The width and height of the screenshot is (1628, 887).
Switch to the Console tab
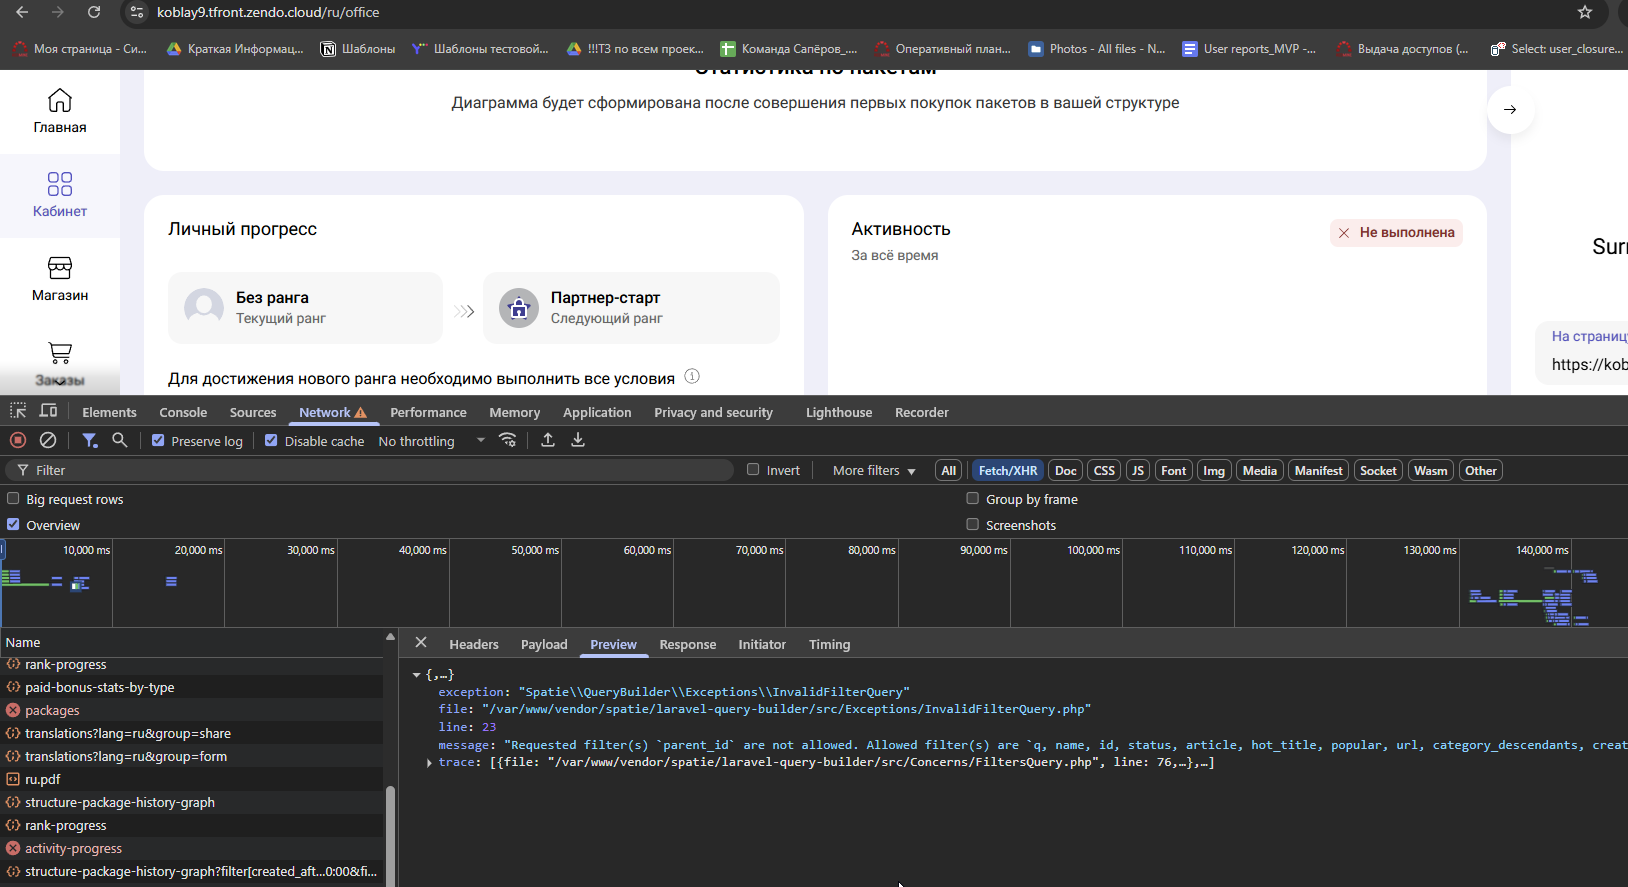click(183, 412)
